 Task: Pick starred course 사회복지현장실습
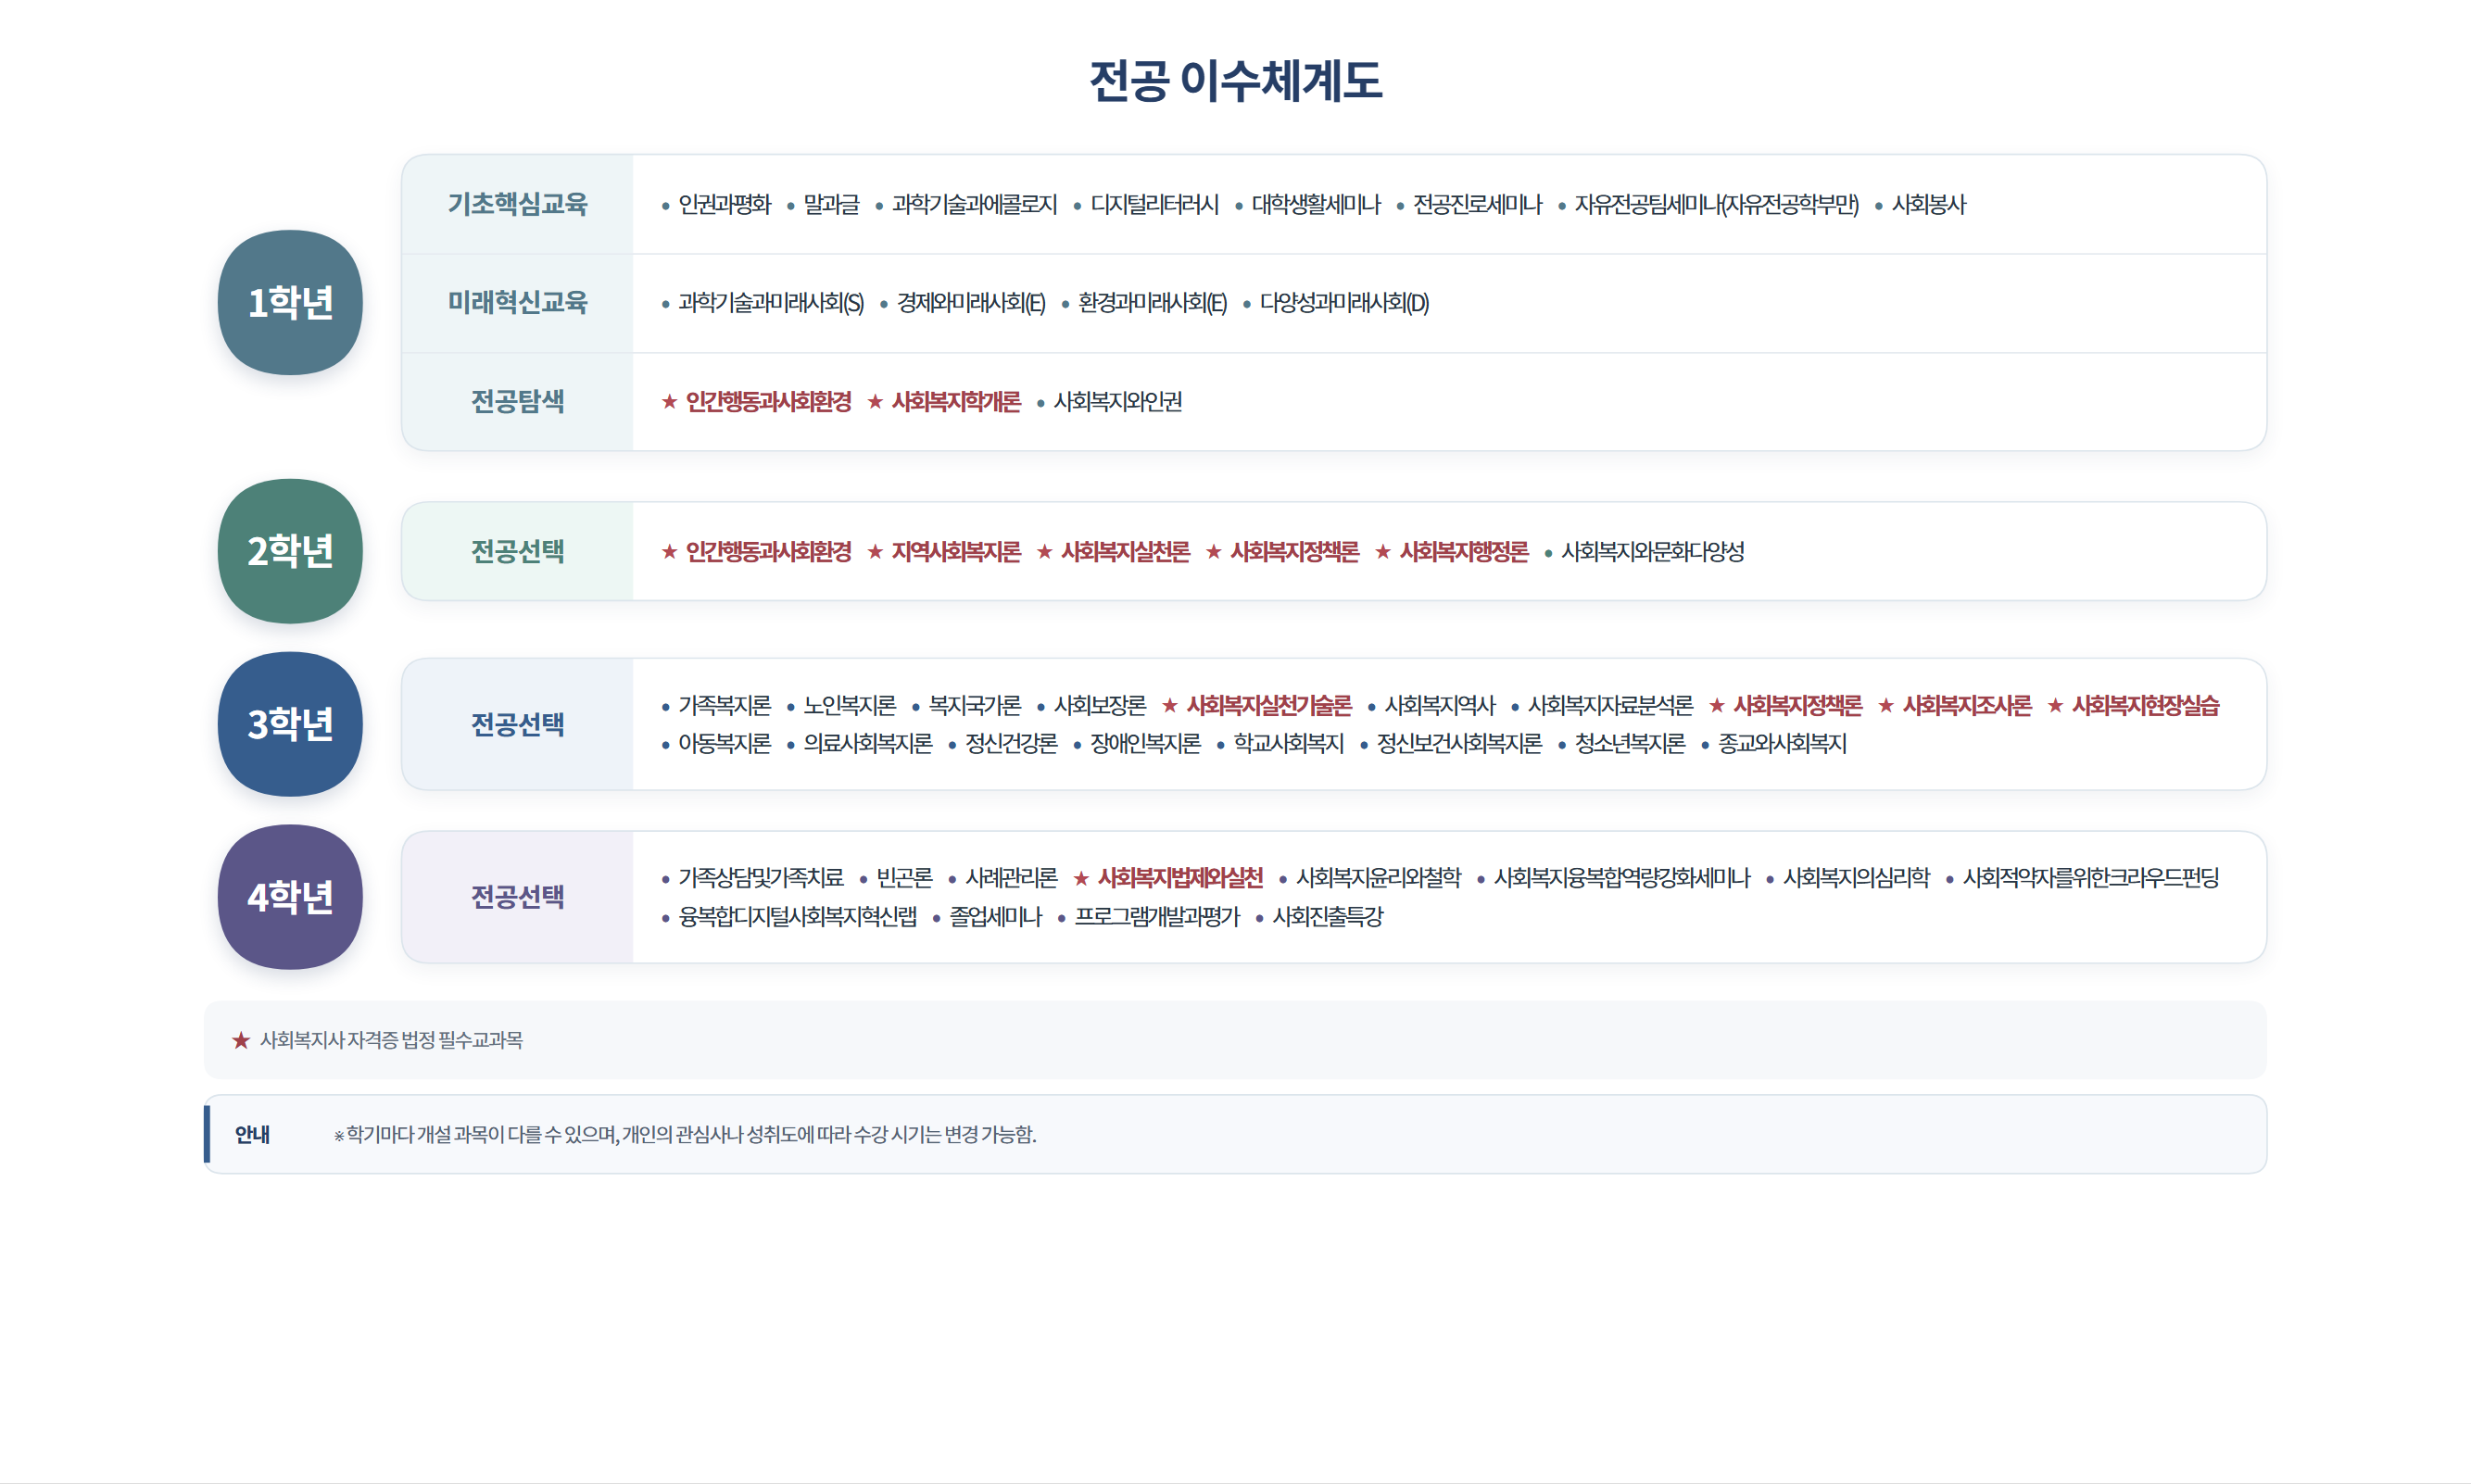(x=2146, y=705)
